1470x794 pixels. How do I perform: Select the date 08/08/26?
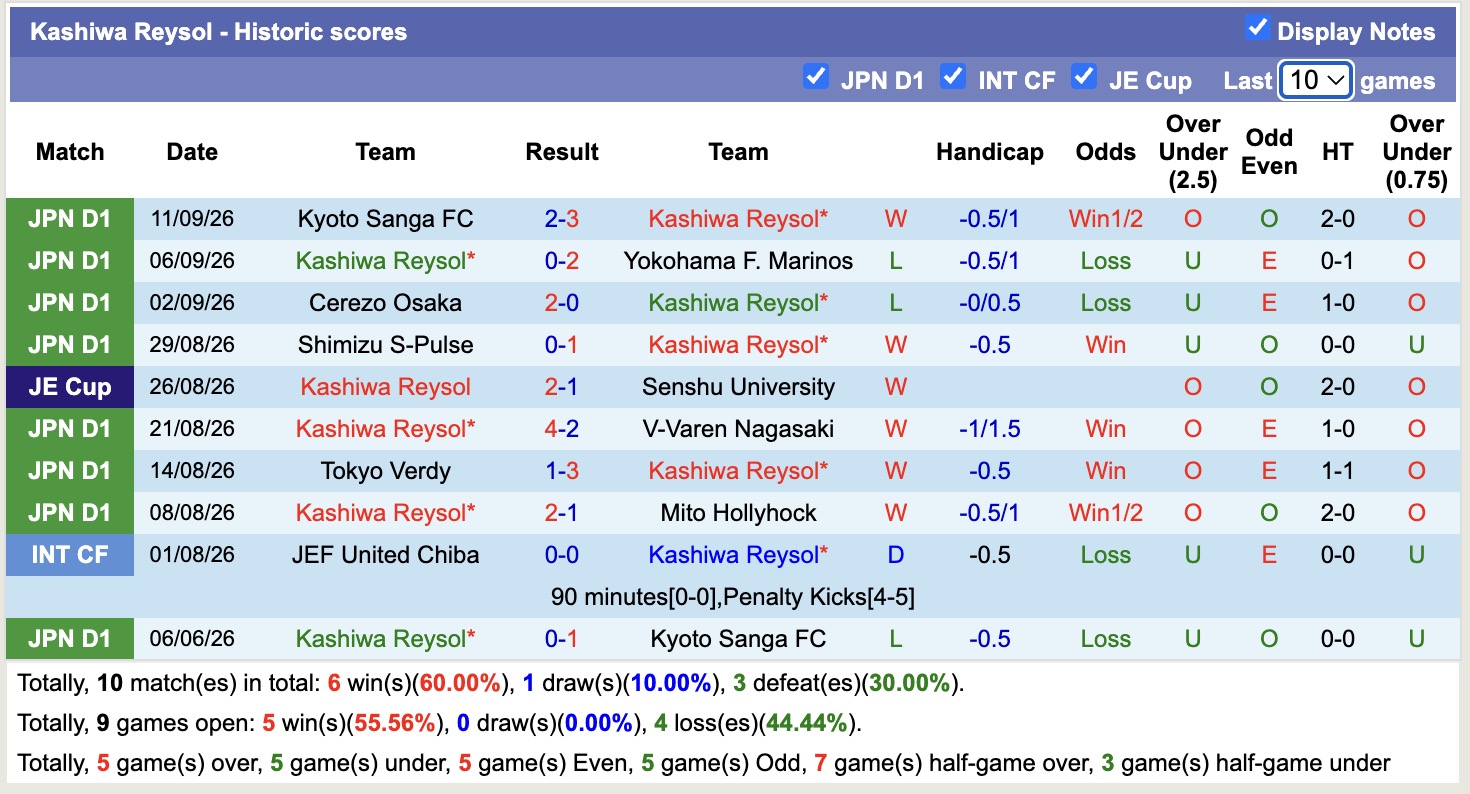(192, 513)
